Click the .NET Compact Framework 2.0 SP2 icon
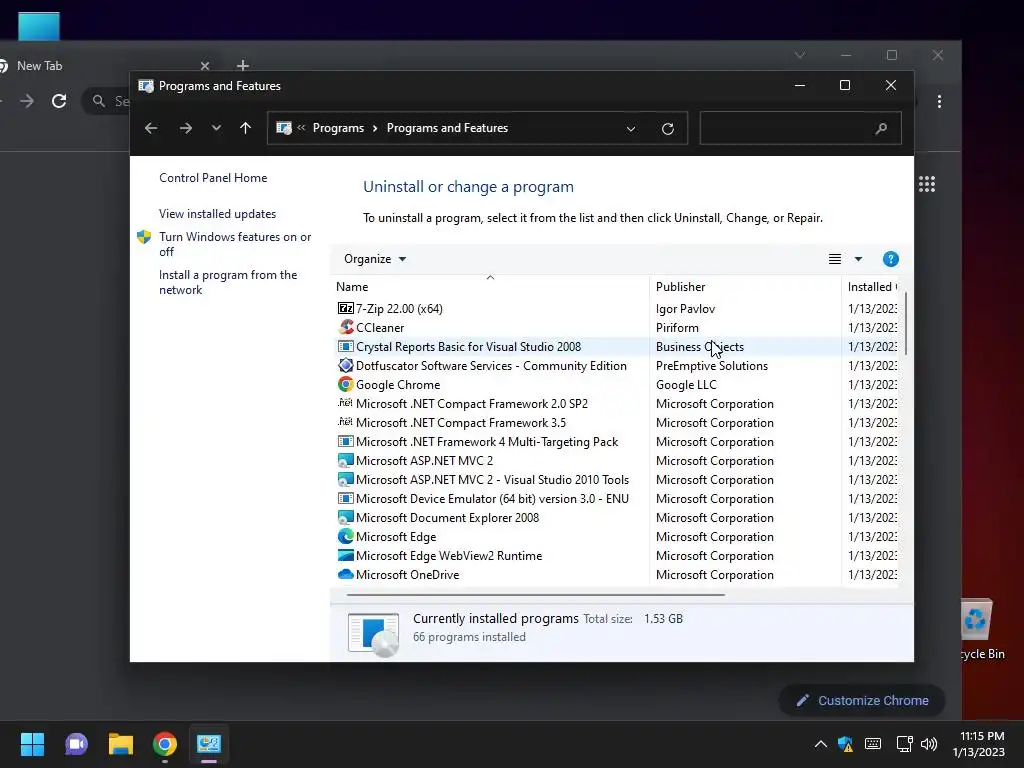Screen dimensions: 1024x768 click(345, 403)
